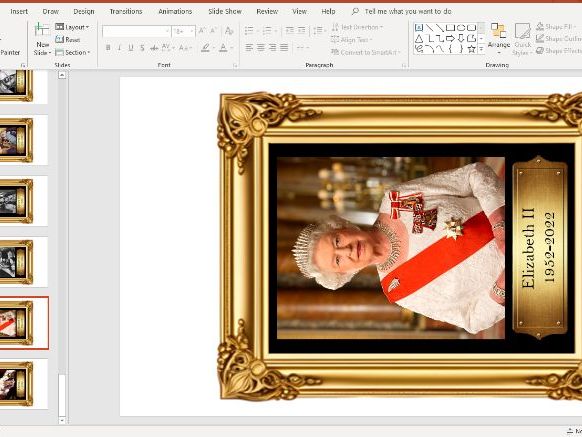Expand the shapes gallery More arrow
This screenshot has width=582, height=437.
click(x=481, y=49)
